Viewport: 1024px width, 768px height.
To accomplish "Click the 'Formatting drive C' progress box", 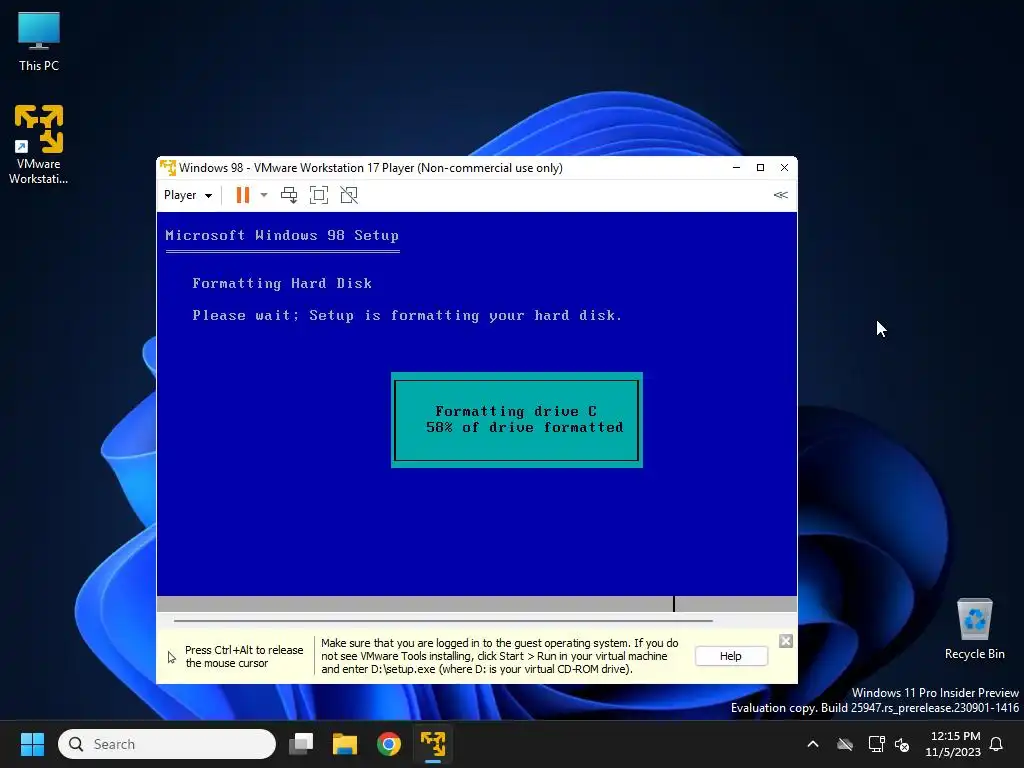I will tap(517, 420).
